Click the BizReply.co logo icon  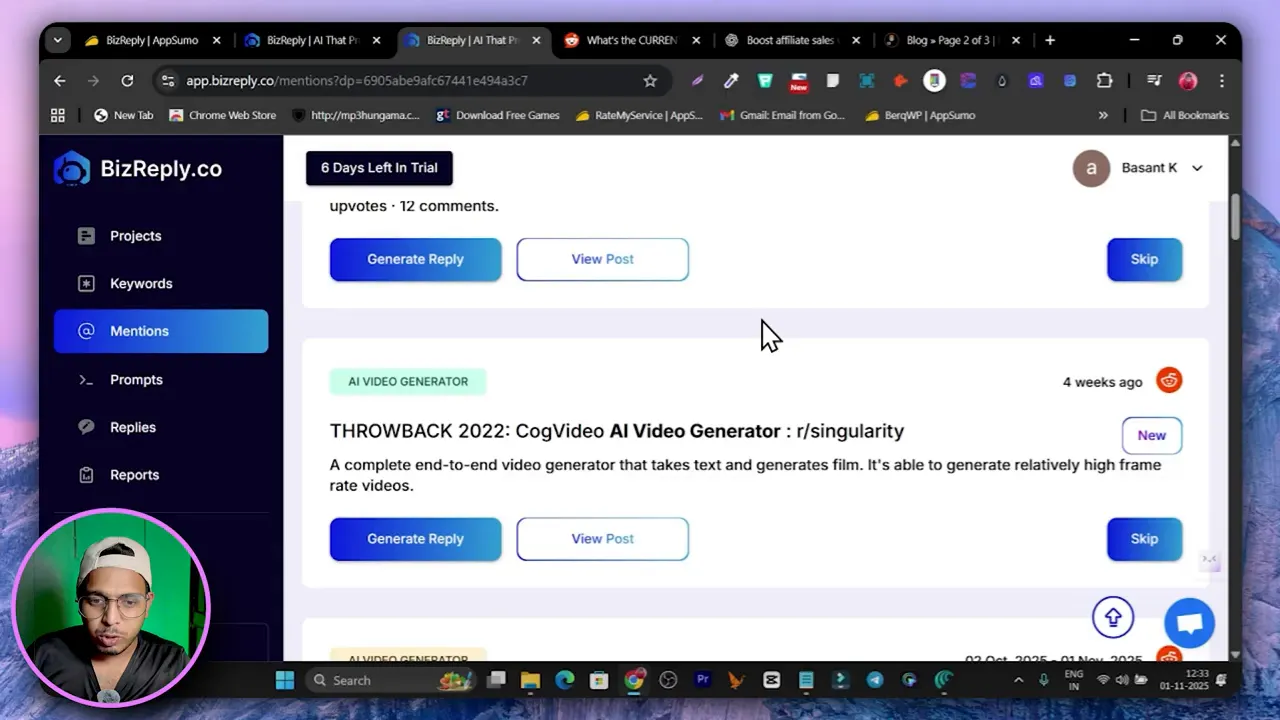pyautogui.click(x=69, y=167)
